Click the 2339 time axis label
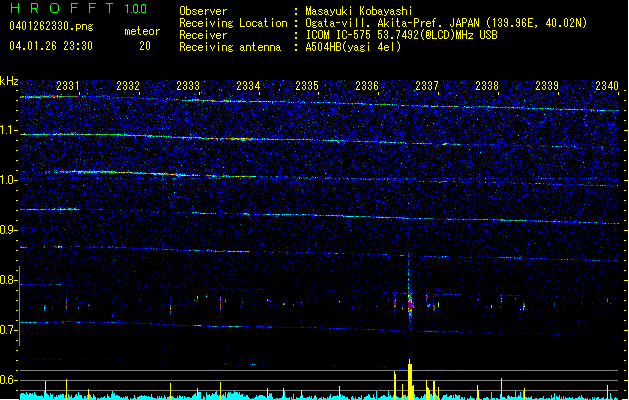Viewport: 629px width, 400px height. tap(547, 86)
